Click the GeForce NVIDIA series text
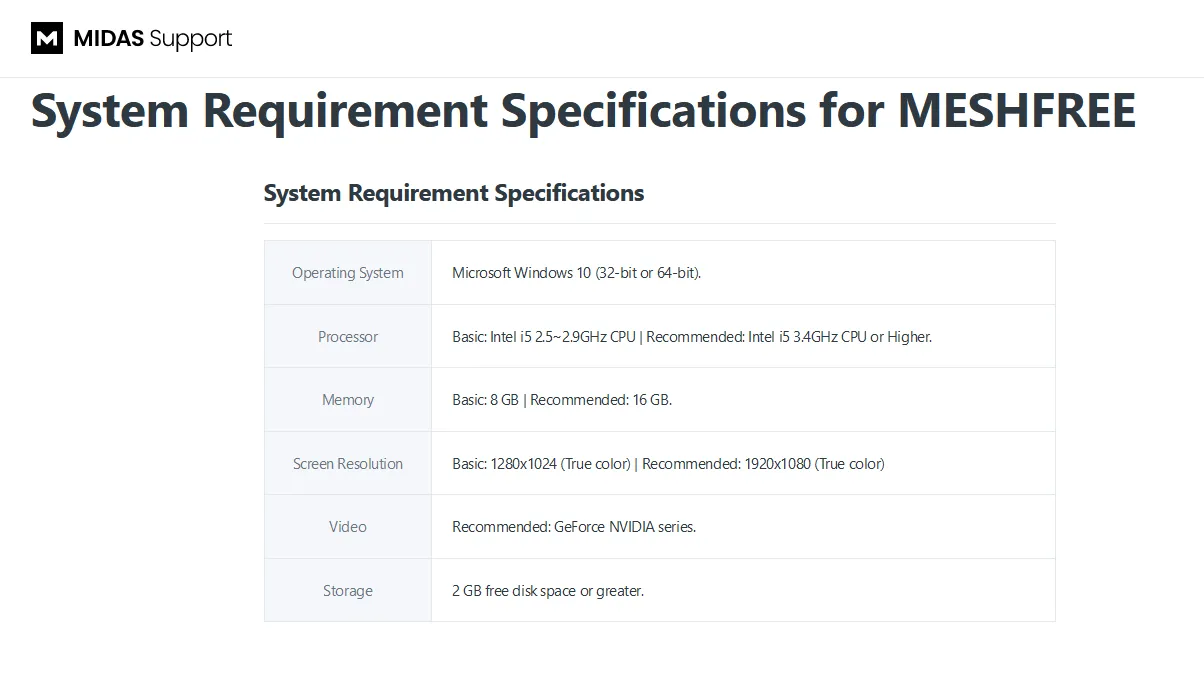Screen dimensions: 1204x683 point(574,527)
